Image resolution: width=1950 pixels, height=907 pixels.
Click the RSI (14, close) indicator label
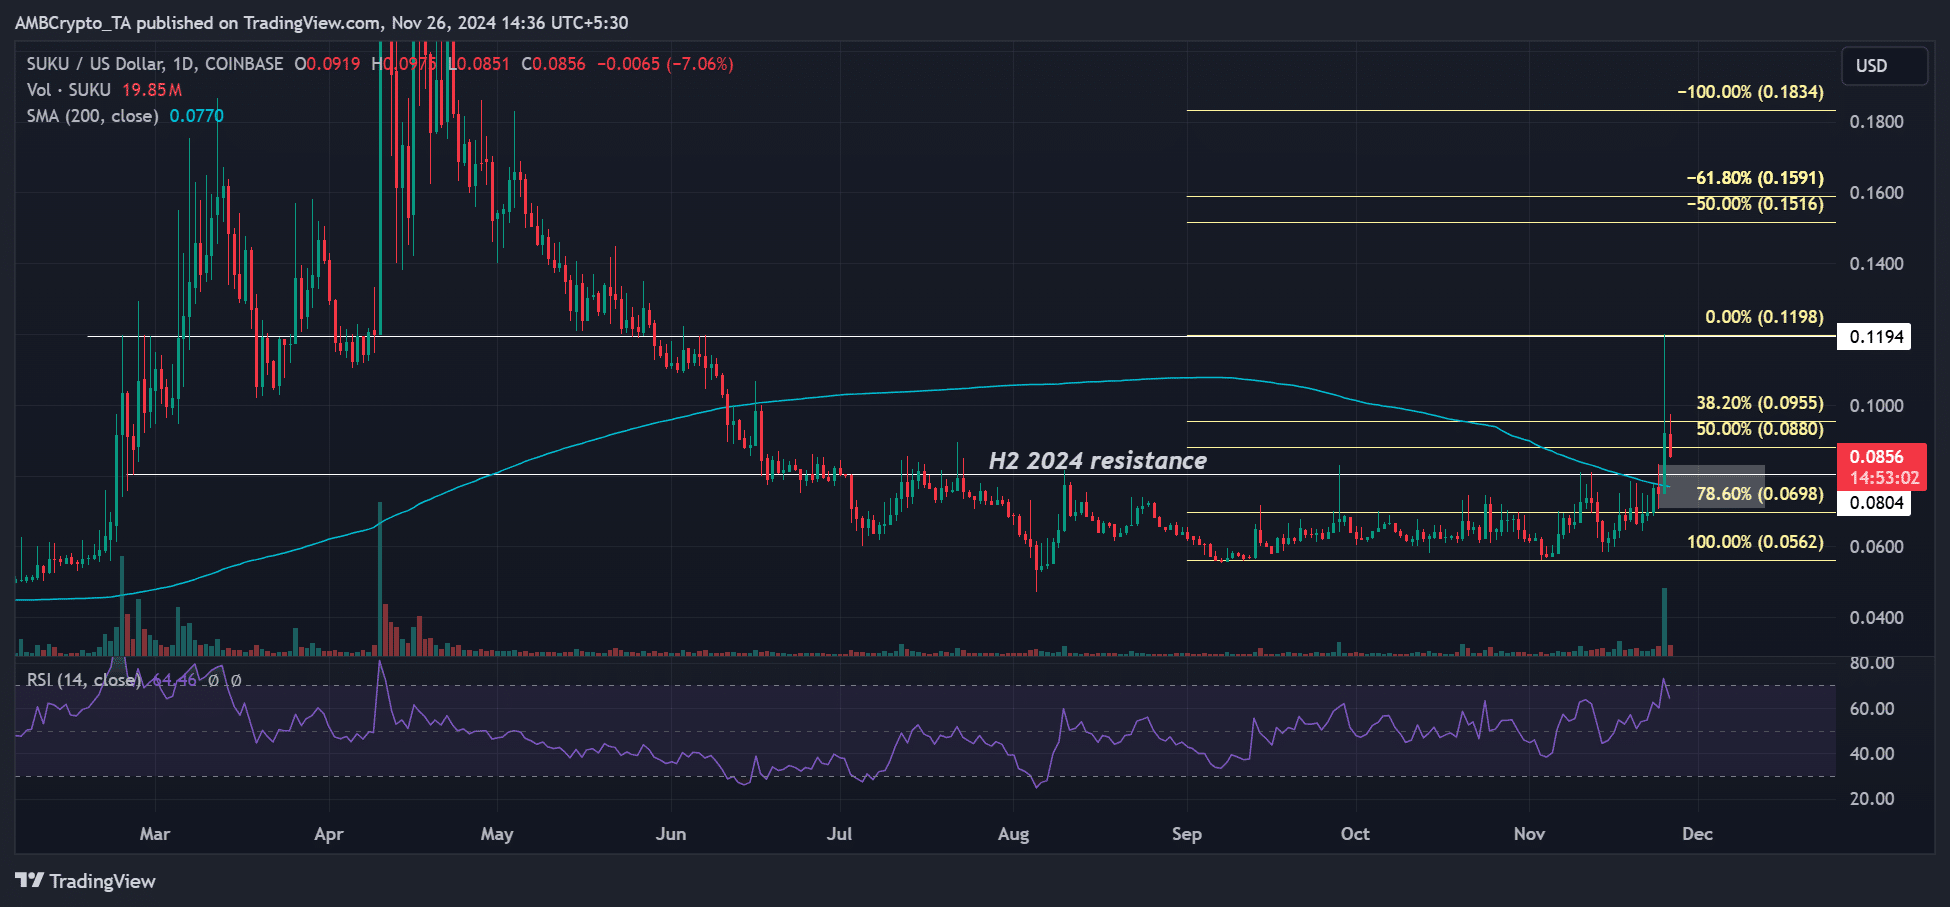click(83, 680)
